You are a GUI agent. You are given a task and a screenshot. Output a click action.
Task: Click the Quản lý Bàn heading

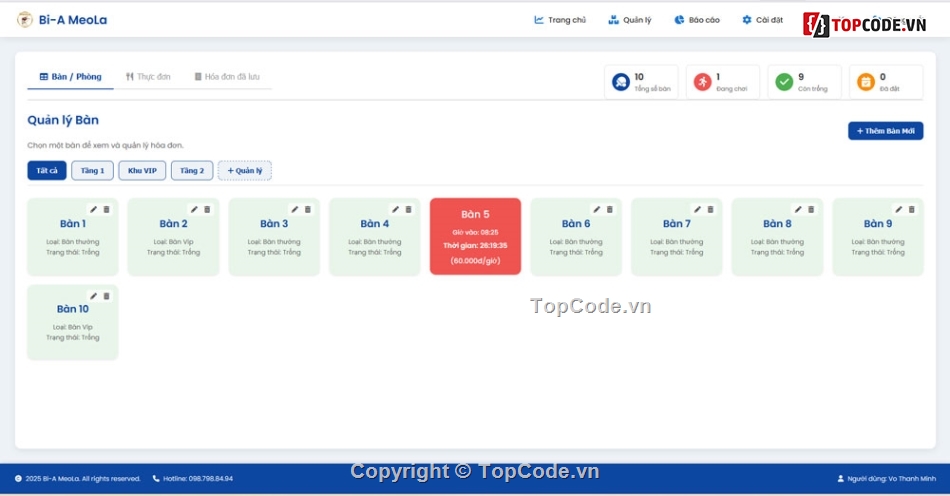[63, 120]
